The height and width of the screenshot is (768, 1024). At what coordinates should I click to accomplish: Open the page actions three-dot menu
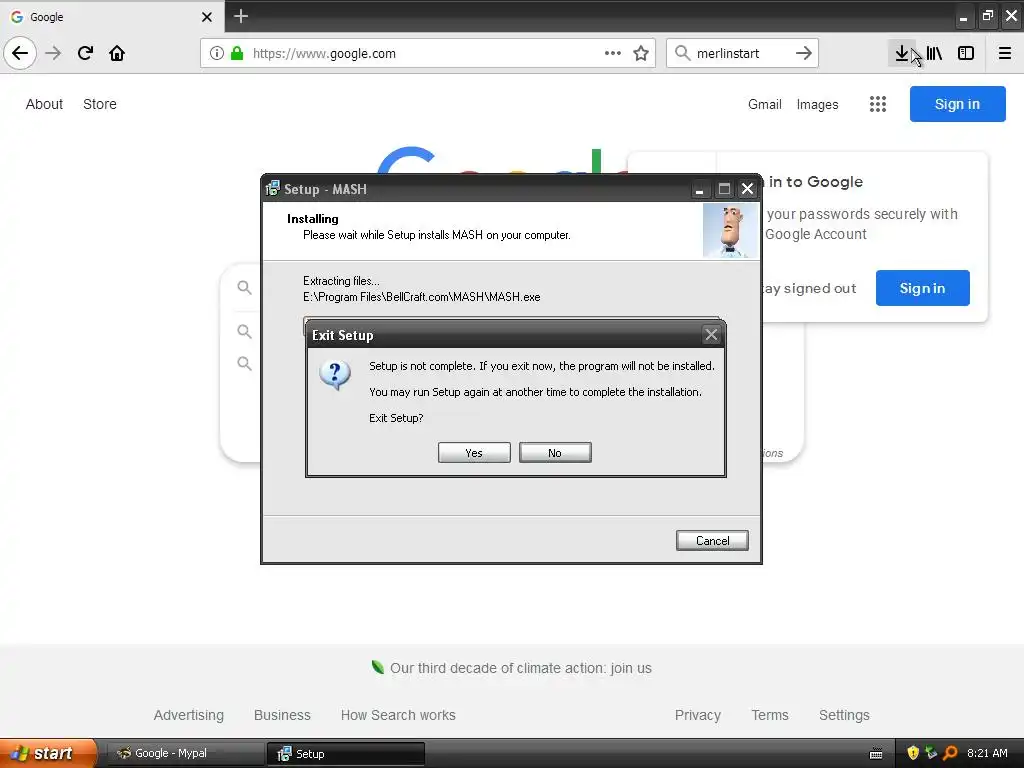(x=613, y=53)
